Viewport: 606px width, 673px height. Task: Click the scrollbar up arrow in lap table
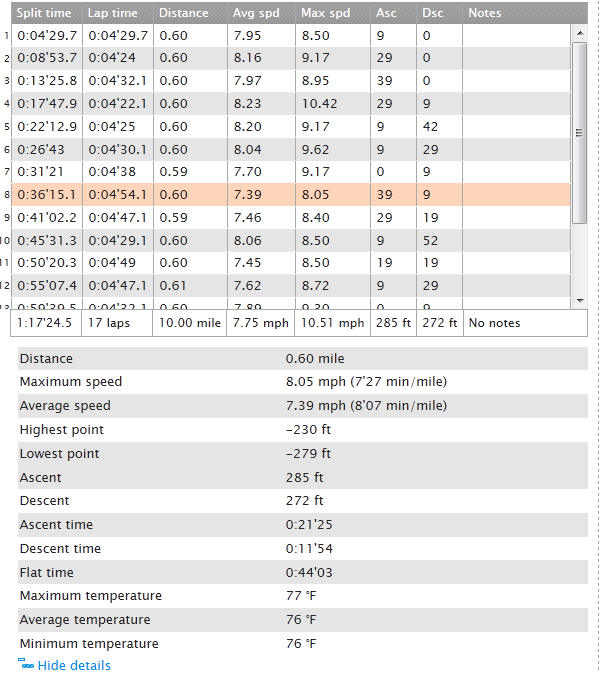pos(580,33)
